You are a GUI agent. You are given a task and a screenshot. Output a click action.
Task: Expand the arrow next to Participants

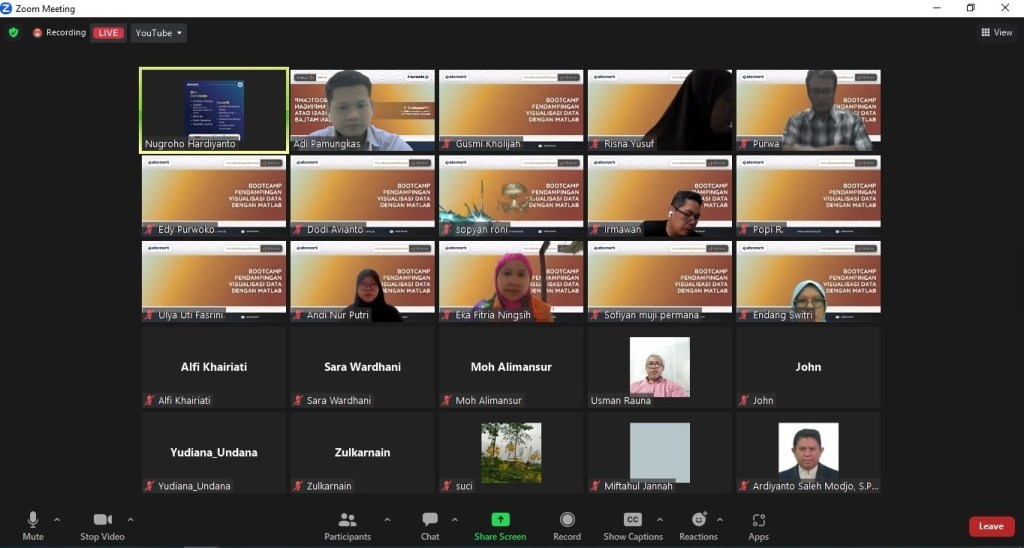(x=387, y=520)
